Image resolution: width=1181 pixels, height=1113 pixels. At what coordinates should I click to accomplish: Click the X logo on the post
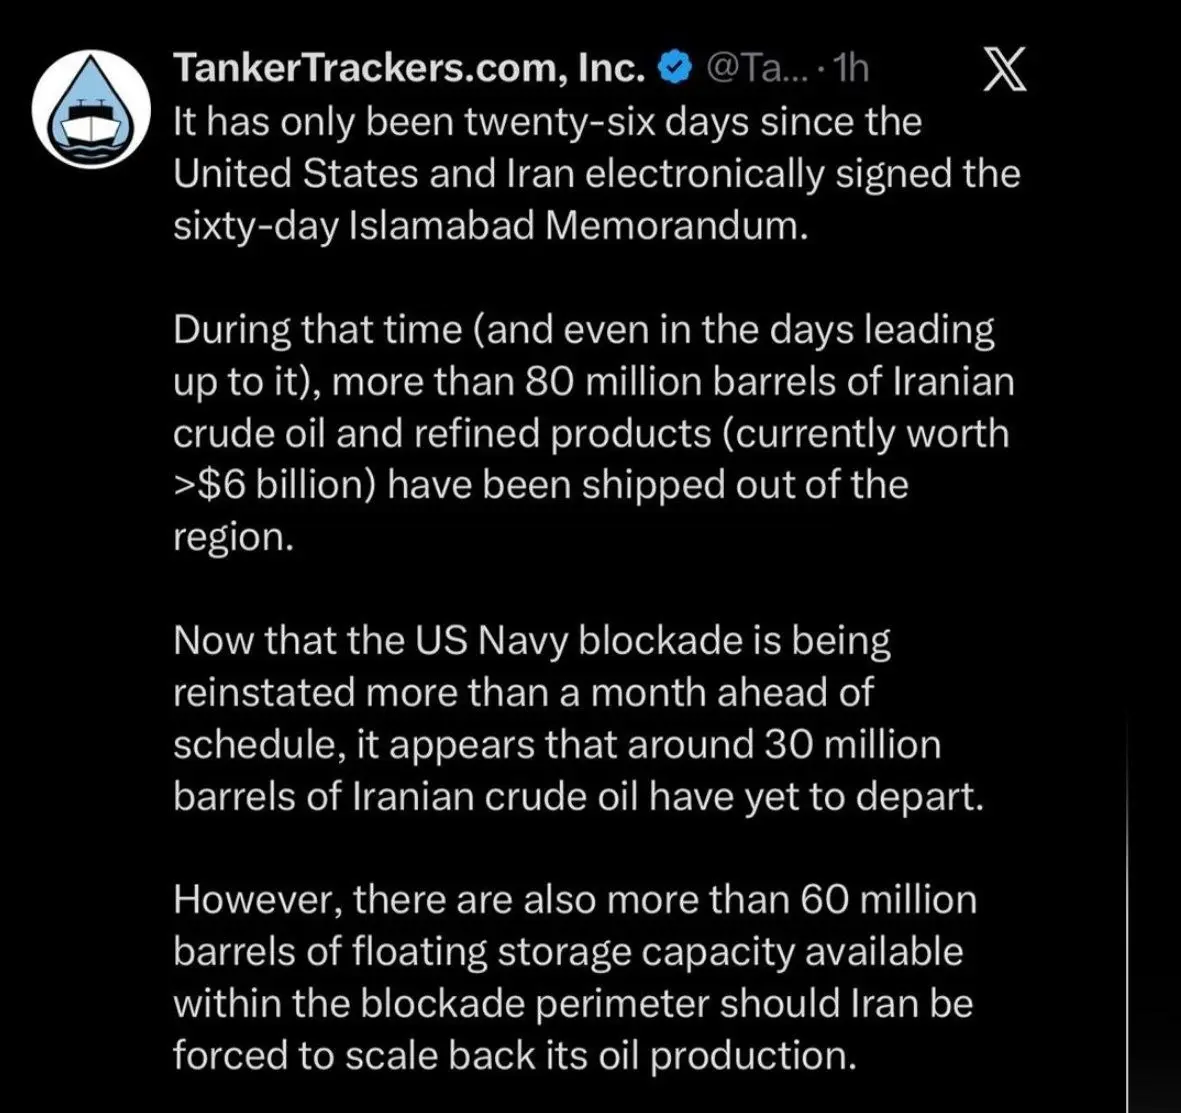(x=1005, y=69)
